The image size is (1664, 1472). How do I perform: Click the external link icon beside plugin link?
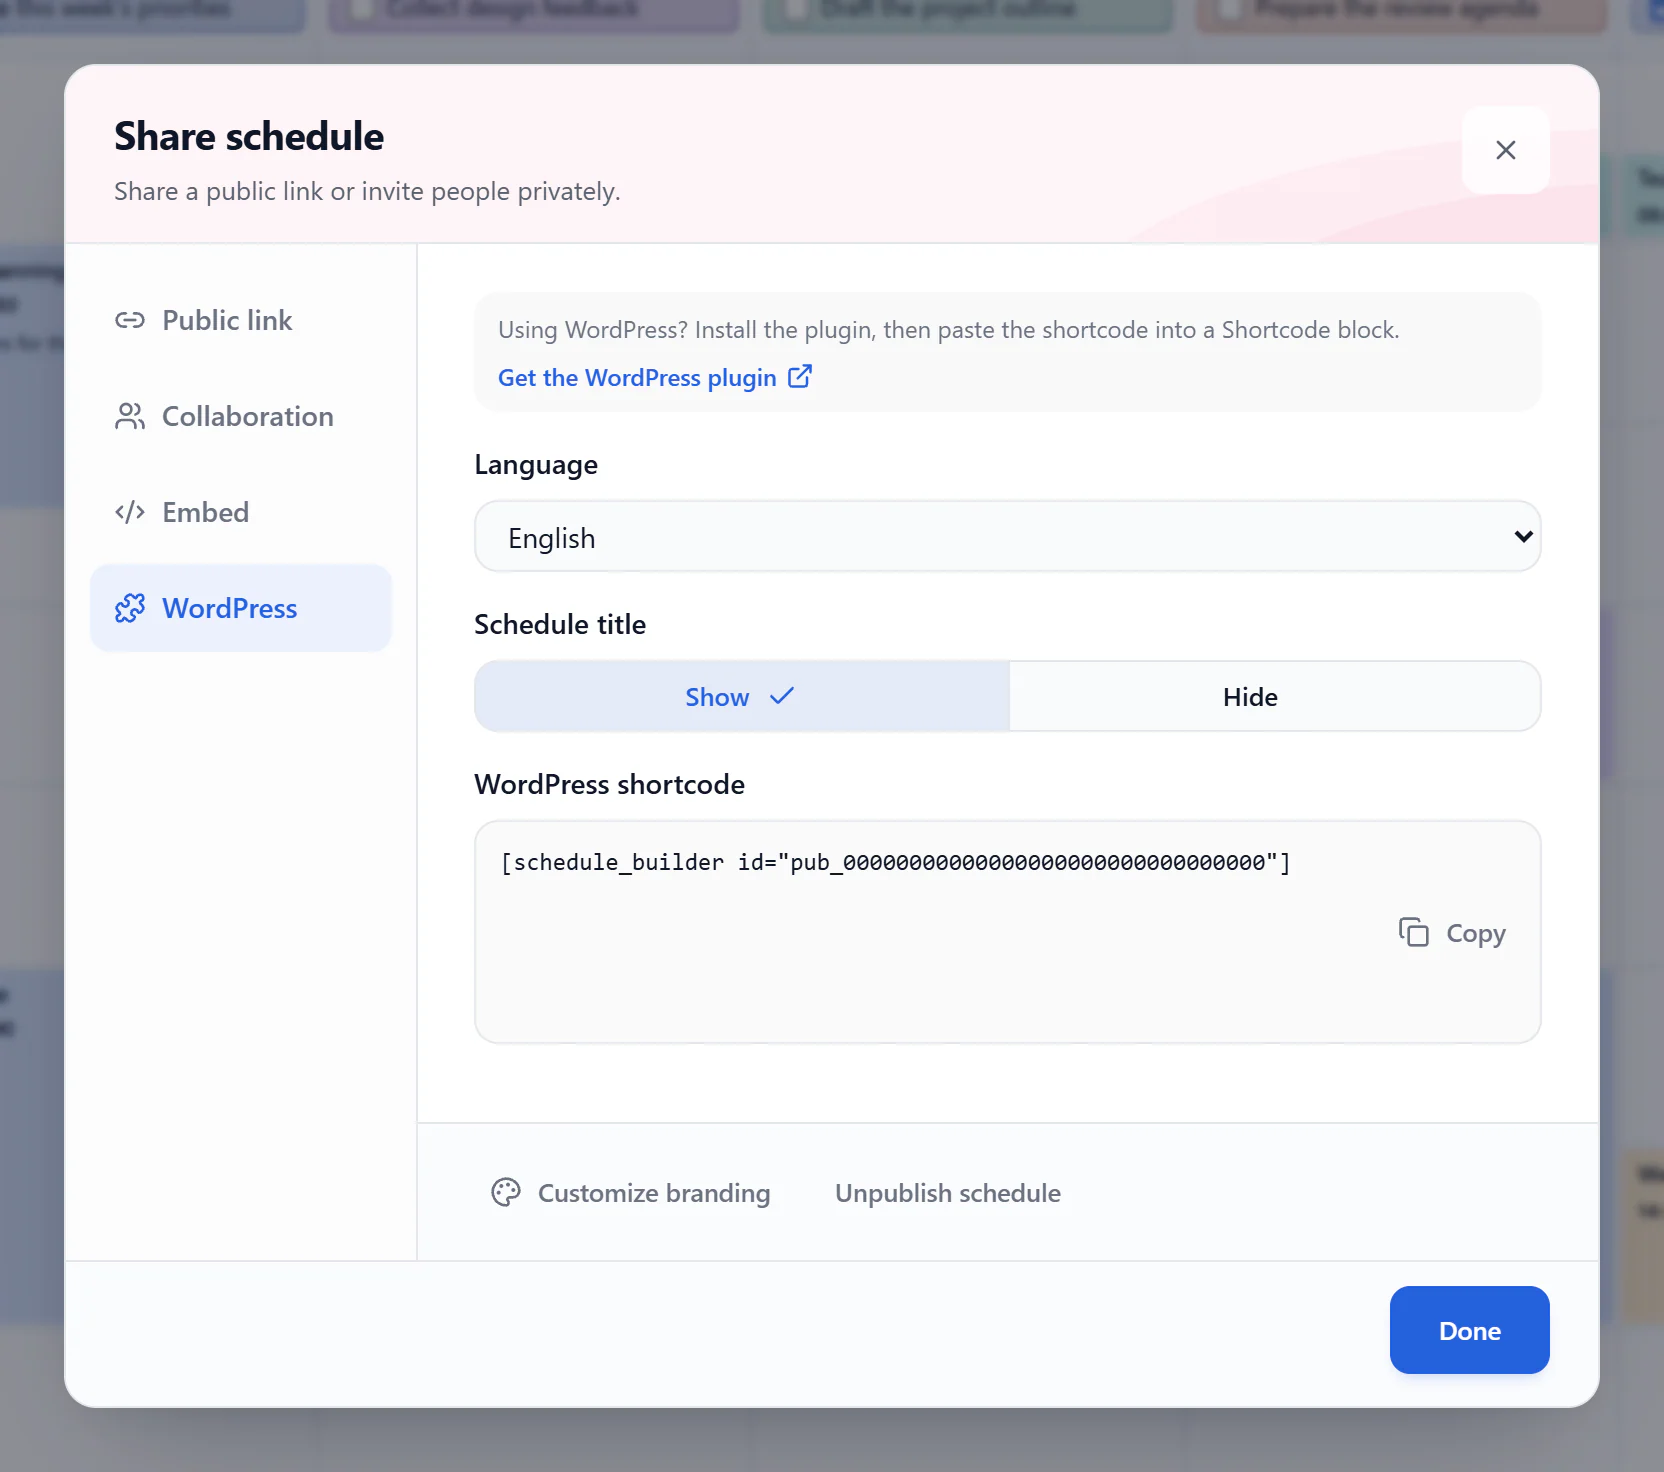800,376
